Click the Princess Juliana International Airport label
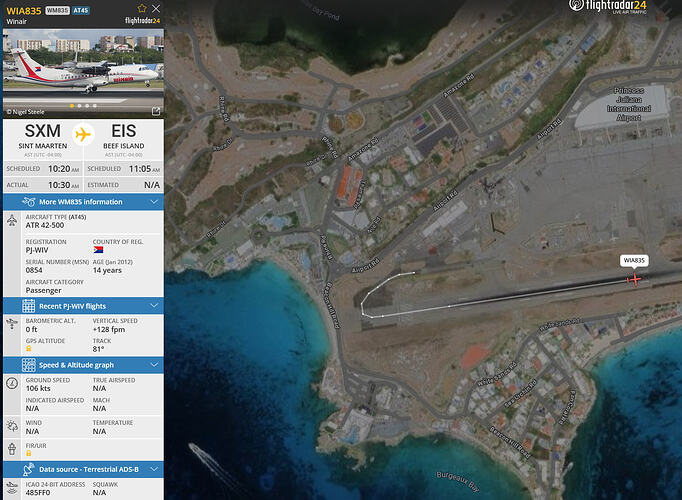Screen dimensions: 682x500 coord(629,104)
